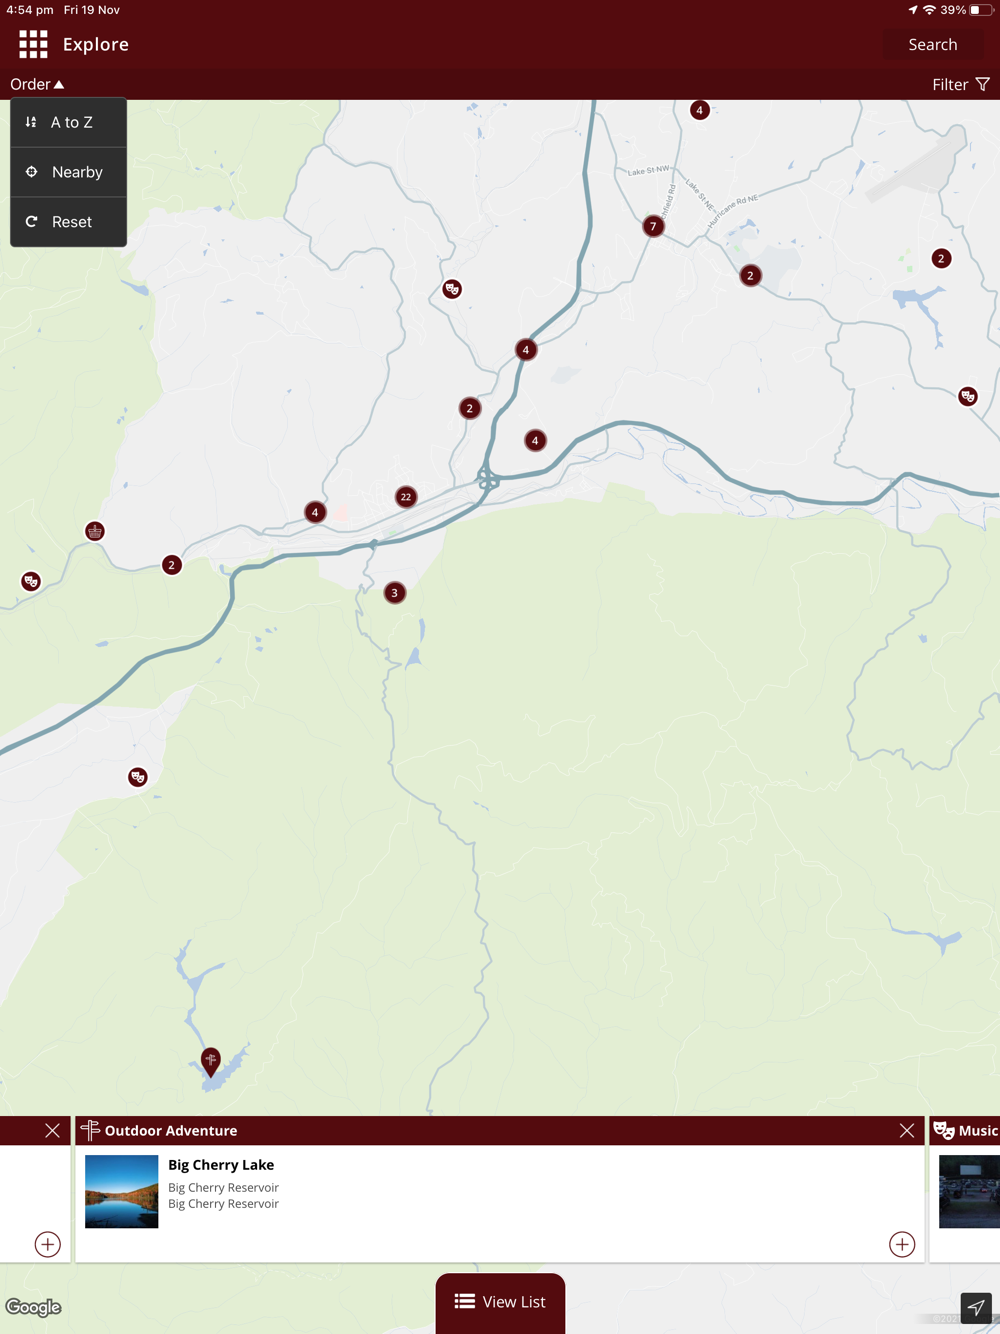Tap the 4 cluster right of highway junction

(x=535, y=440)
